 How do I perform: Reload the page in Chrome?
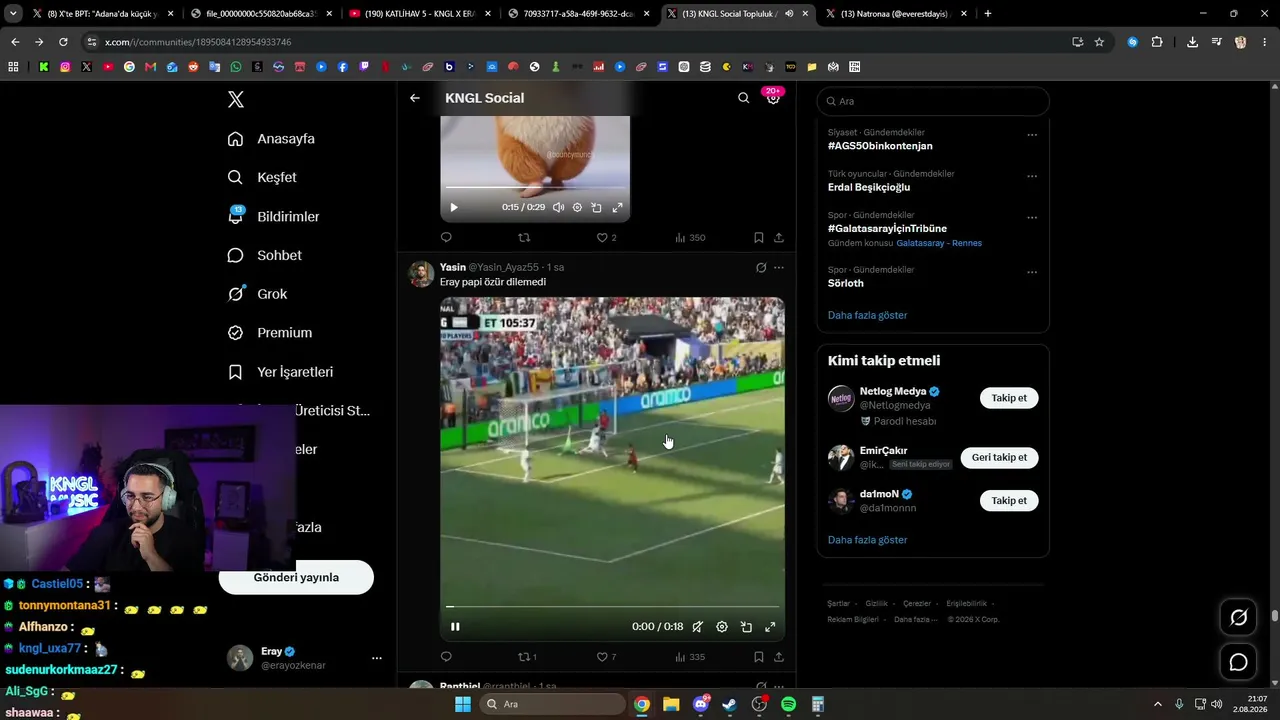[x=63, y=42]
